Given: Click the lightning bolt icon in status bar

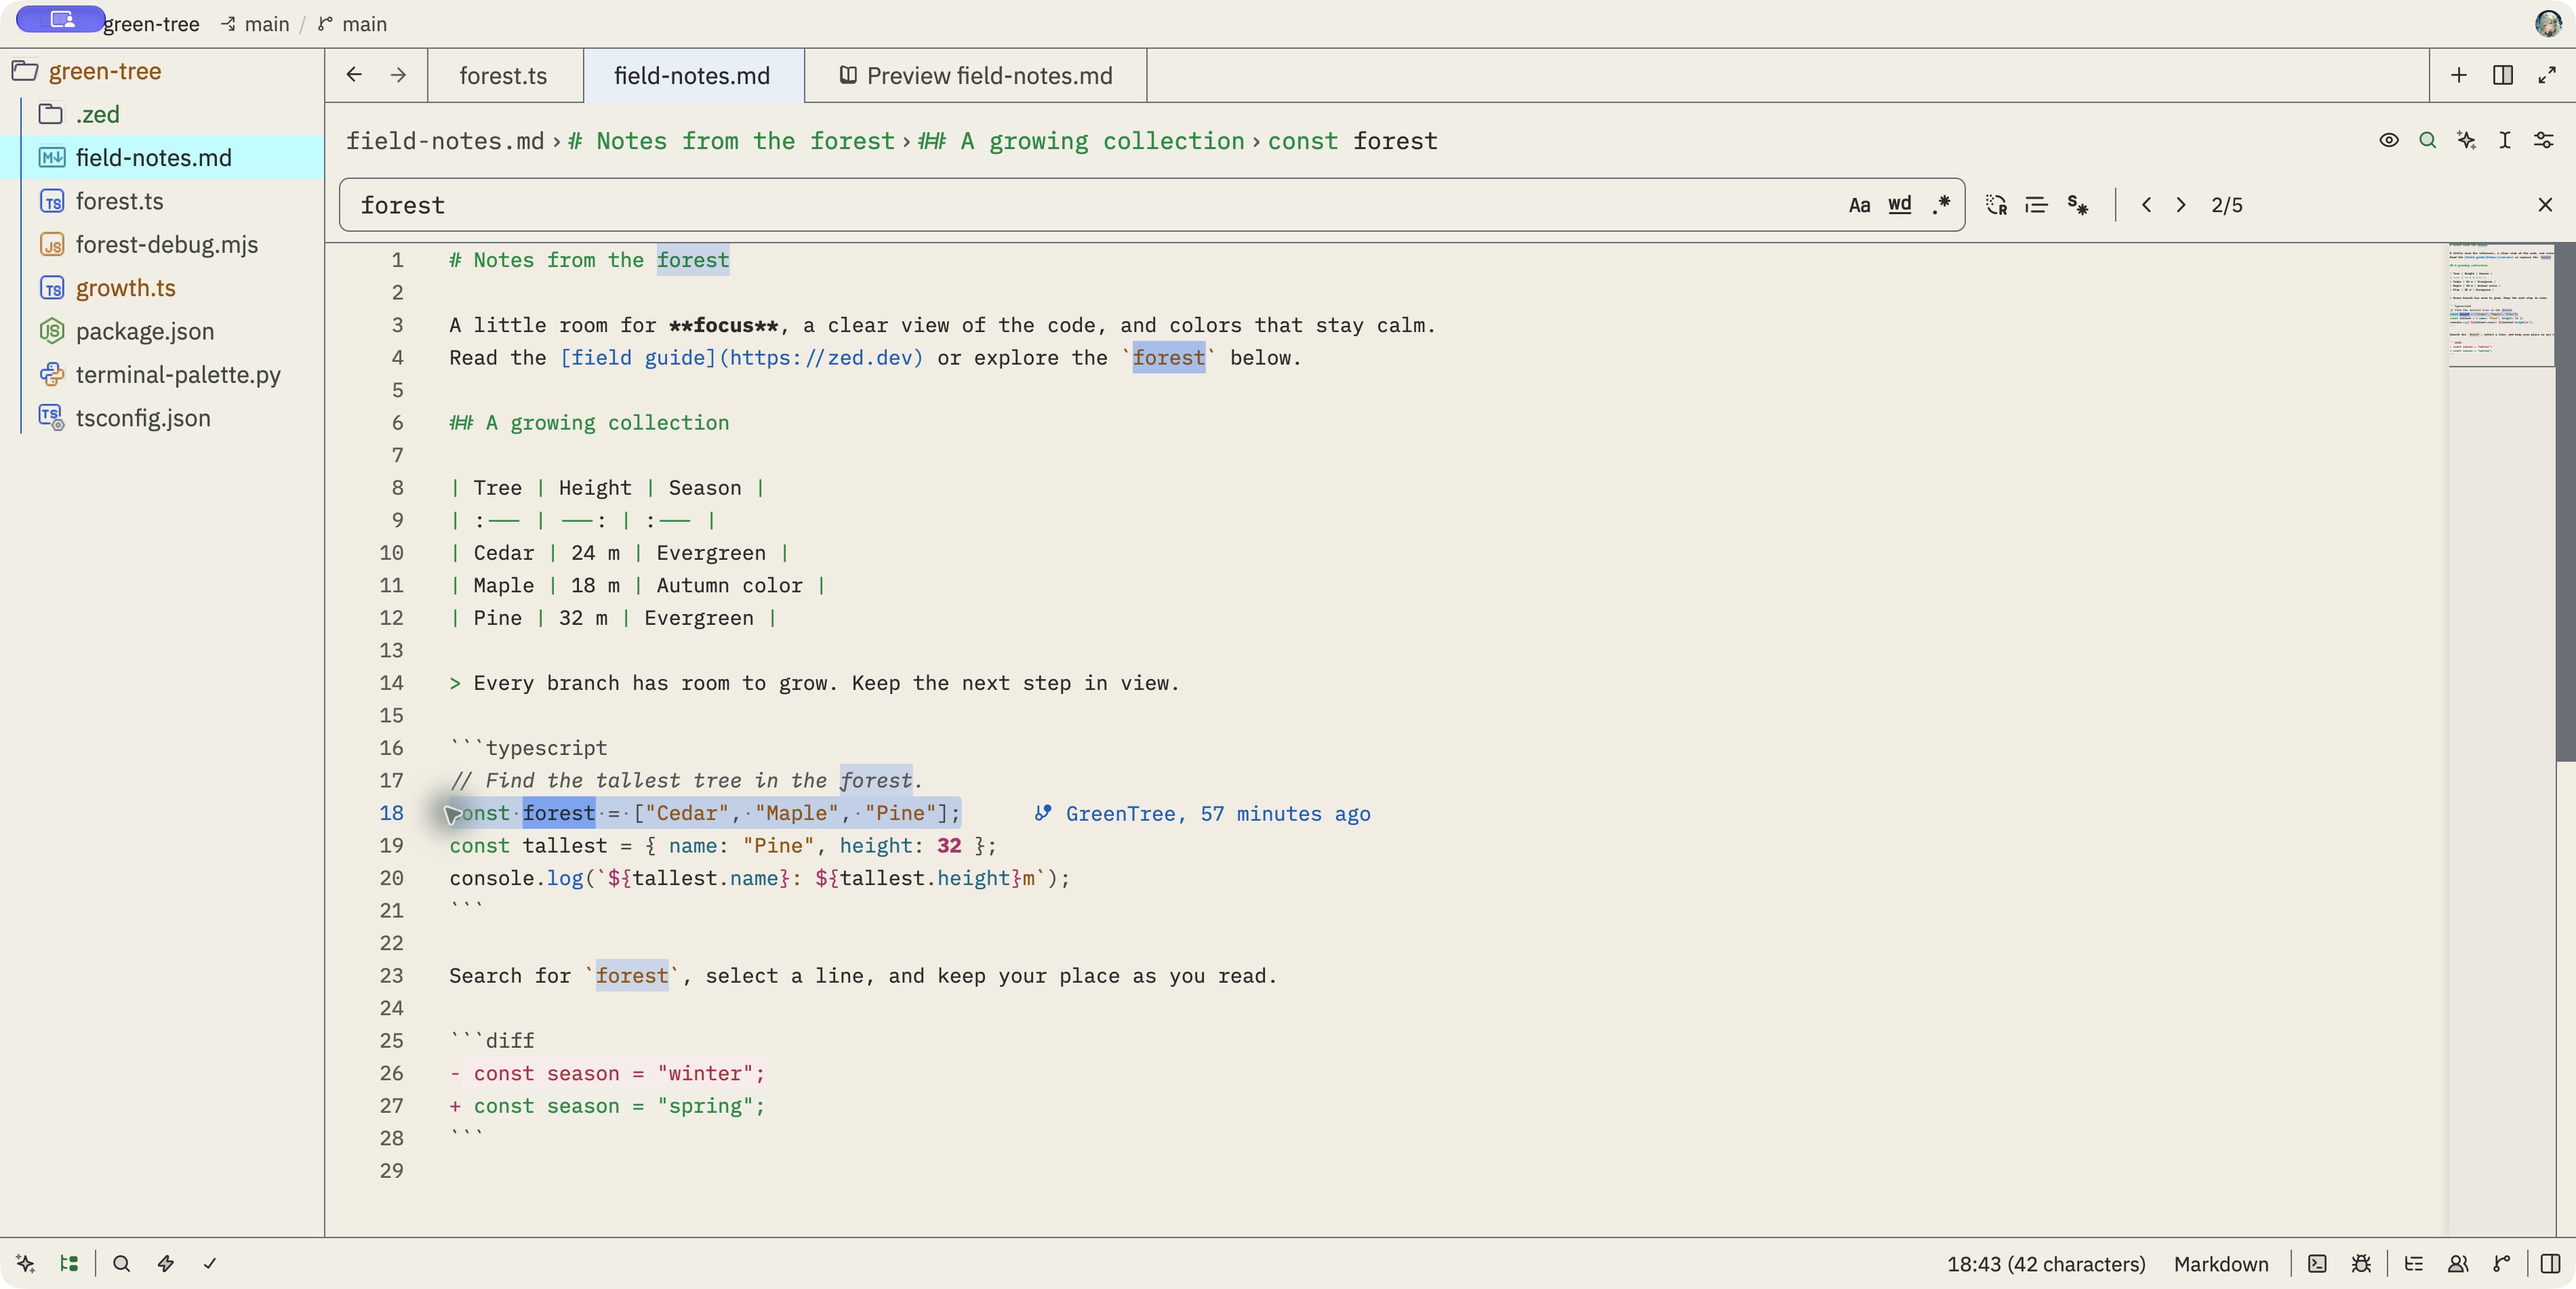Looking at the screenshot, I should click(x=166, y=1264).
